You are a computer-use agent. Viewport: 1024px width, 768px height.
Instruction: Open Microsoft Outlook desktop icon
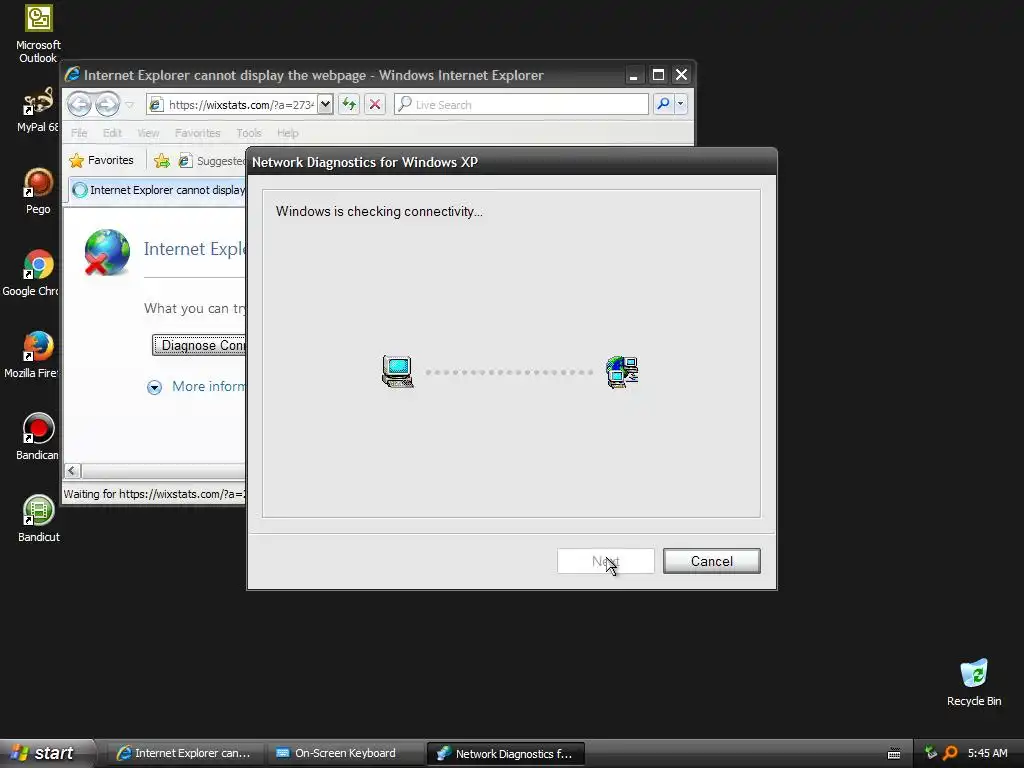click(x=38, y=34)
